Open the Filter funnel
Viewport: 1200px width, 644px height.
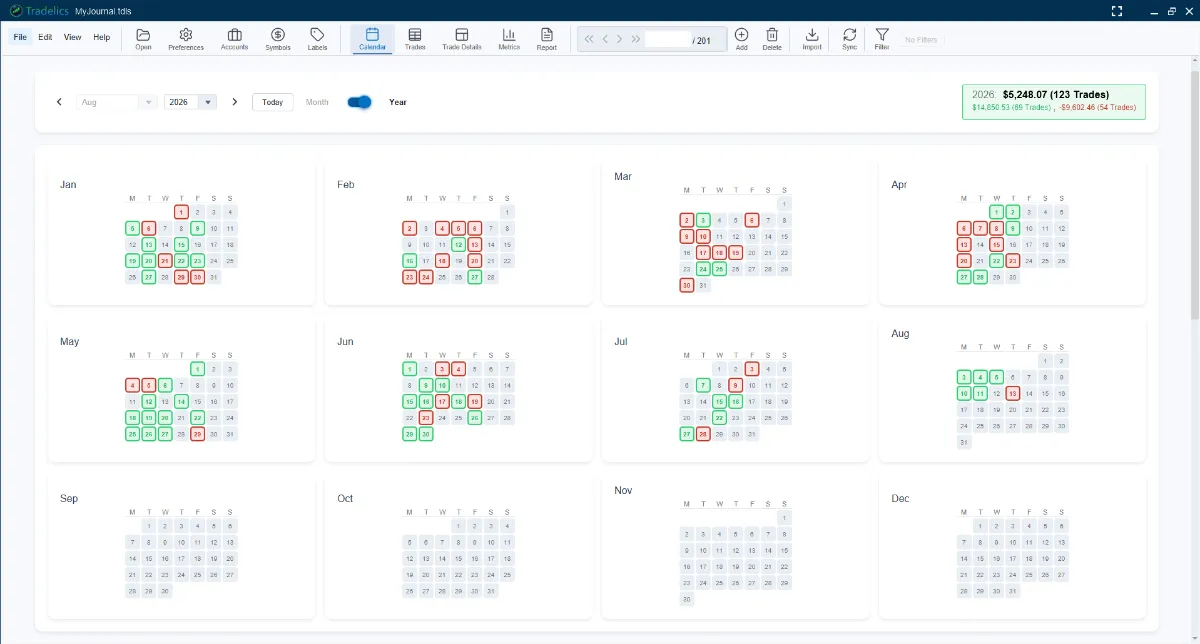[882, 39]
